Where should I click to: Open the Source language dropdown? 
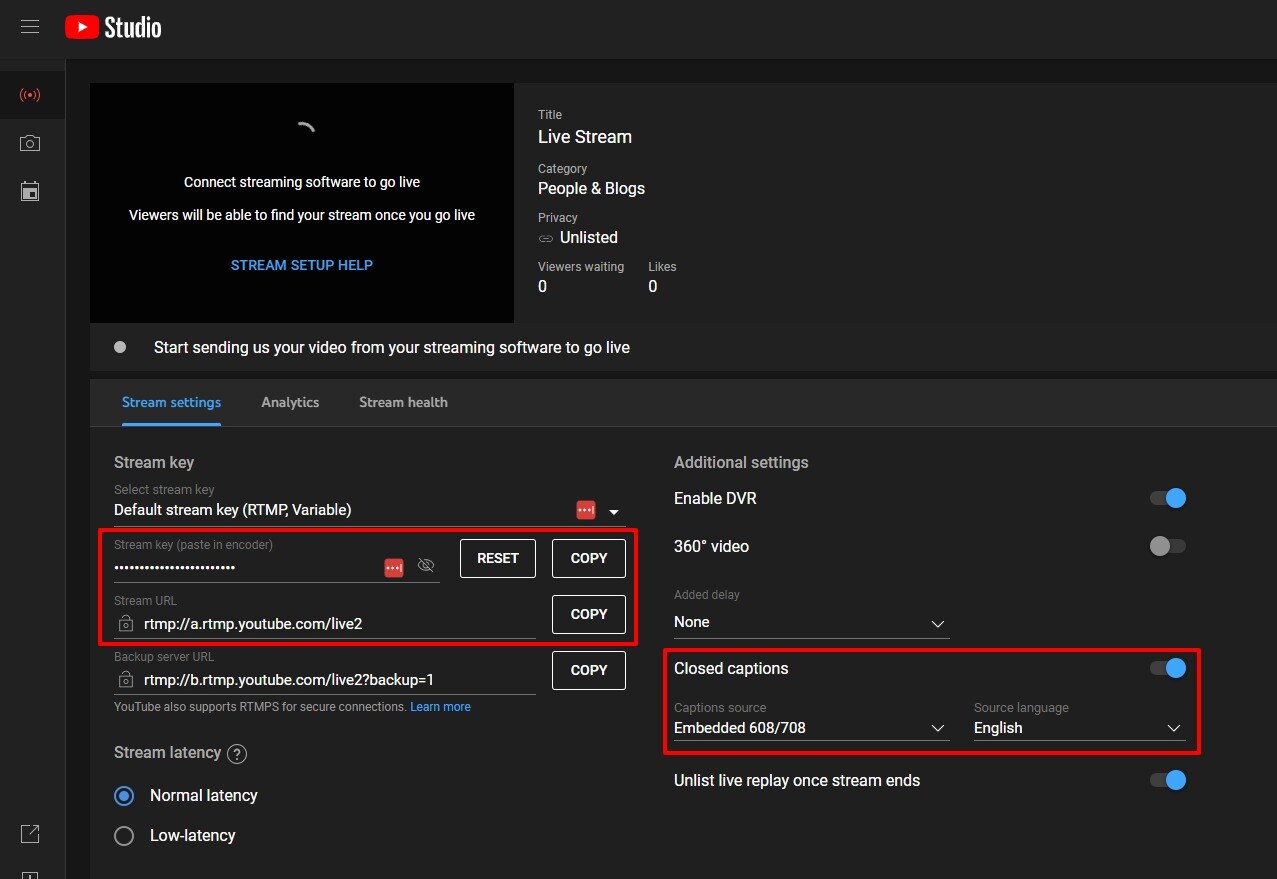click(1079, 728)
